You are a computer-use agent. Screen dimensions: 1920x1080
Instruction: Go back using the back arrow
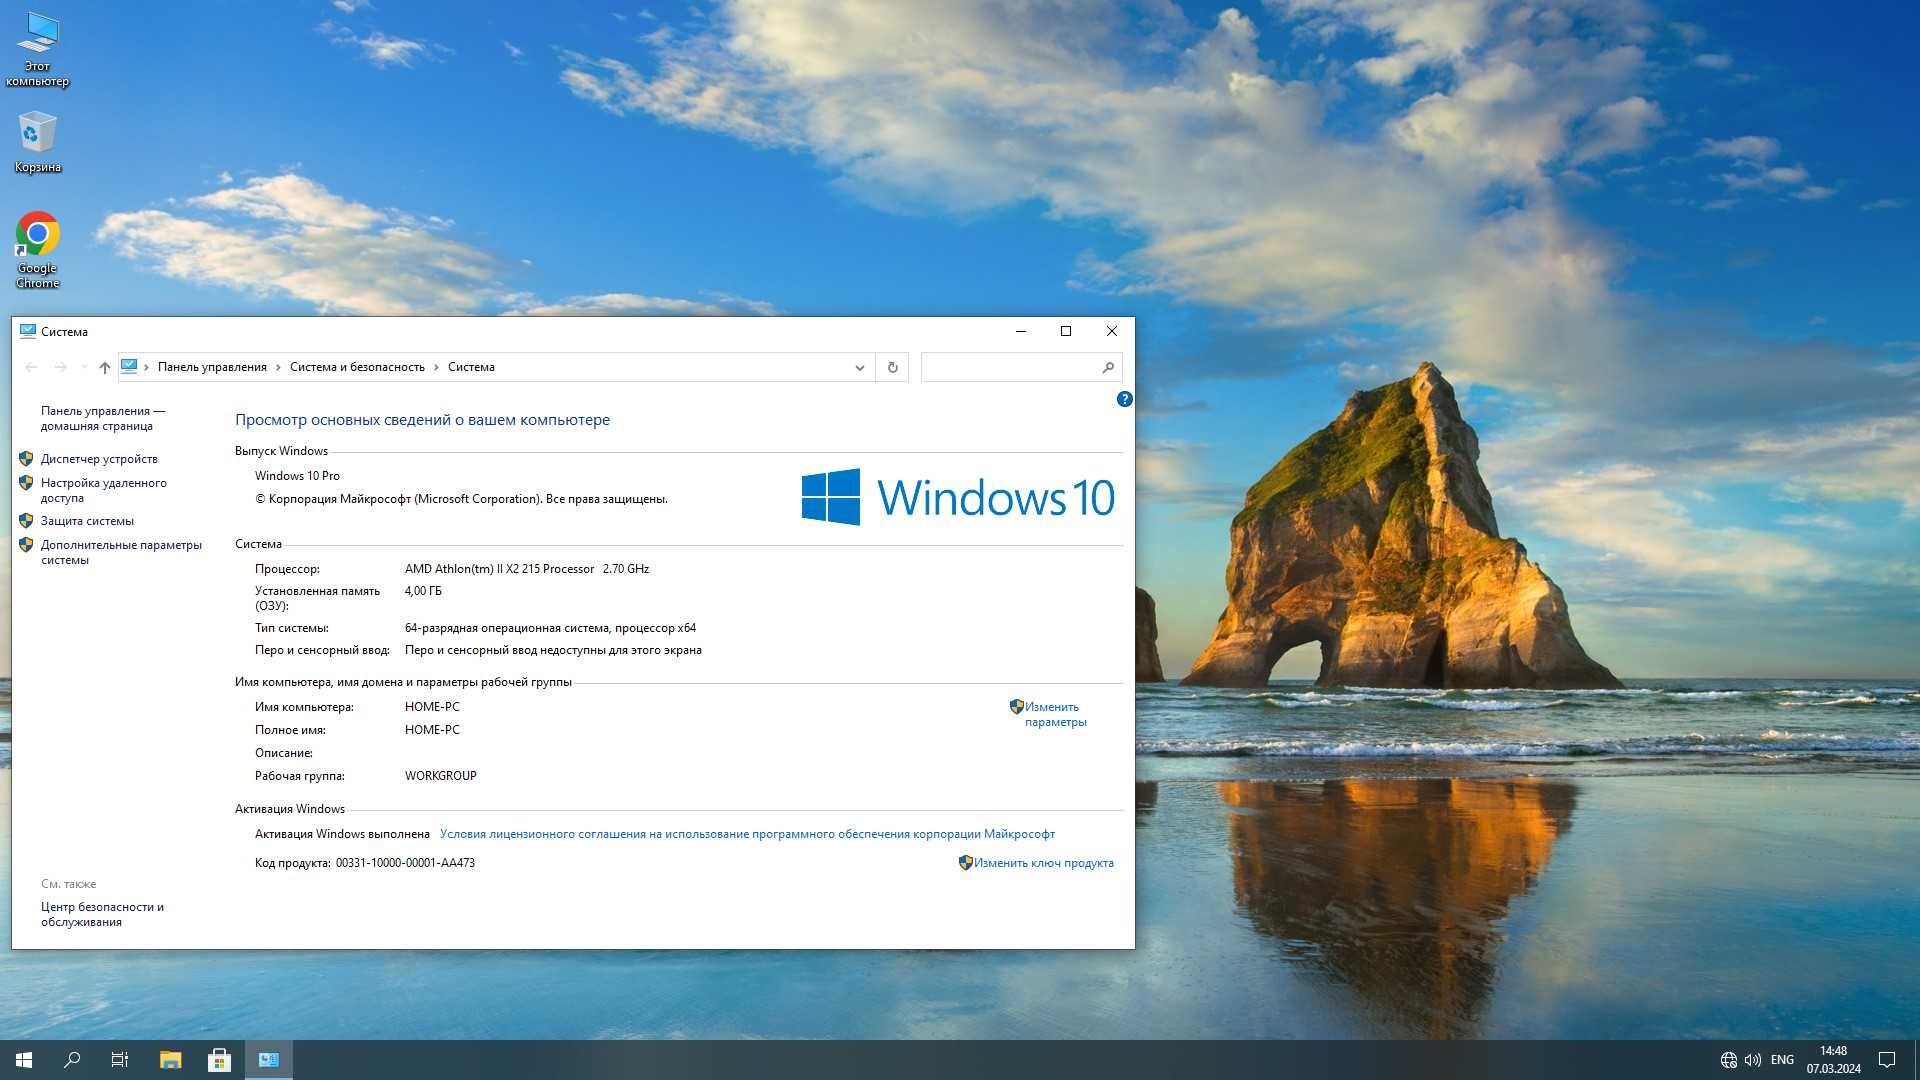[x=31, y=367]
